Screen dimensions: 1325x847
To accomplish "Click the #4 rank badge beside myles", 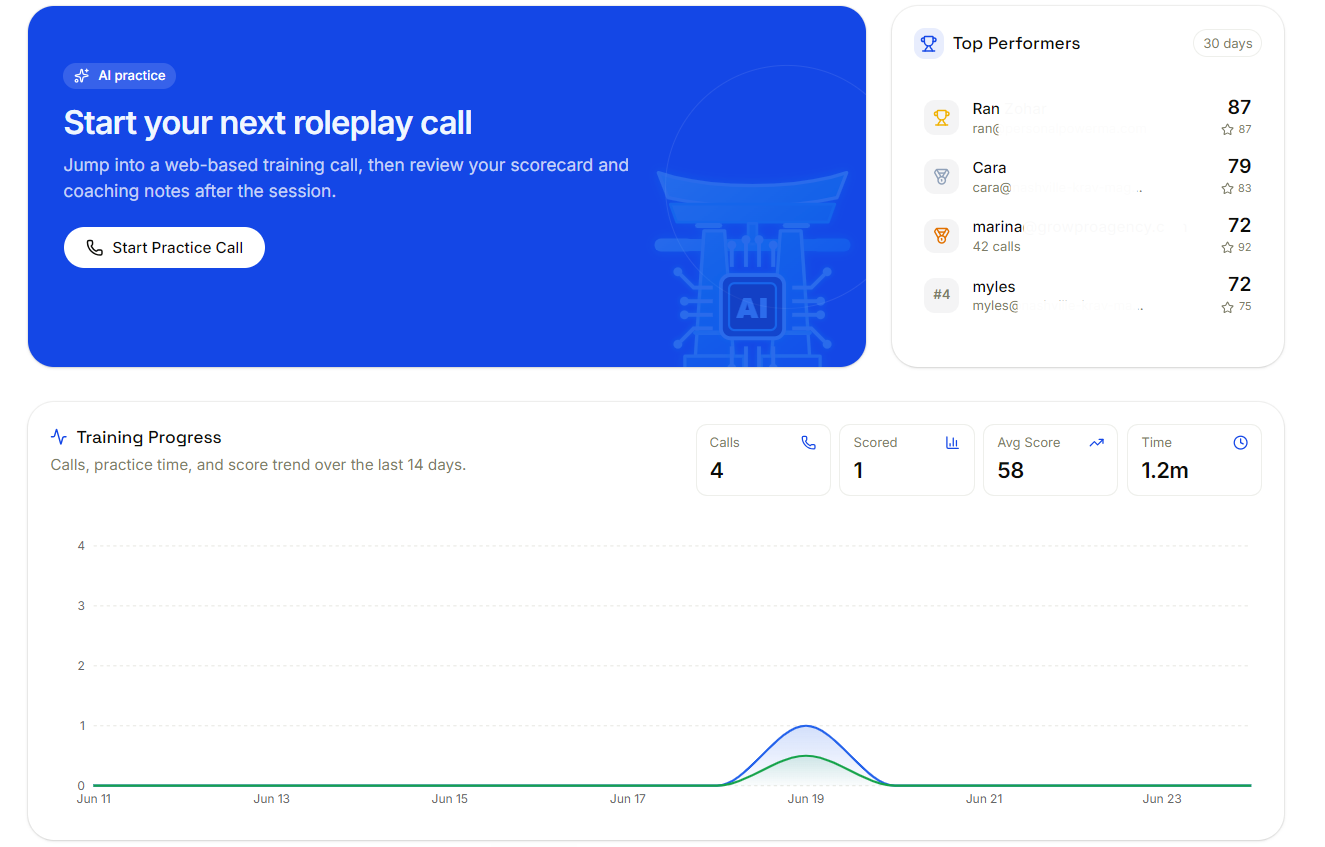I will [x=941, y=295].
